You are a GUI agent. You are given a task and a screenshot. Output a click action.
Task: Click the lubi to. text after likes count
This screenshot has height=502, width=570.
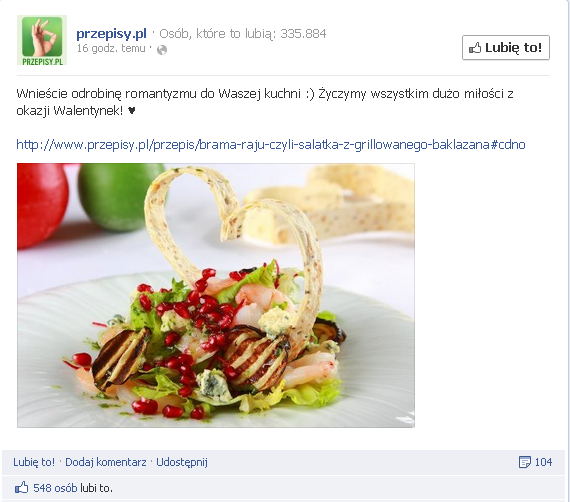(96, 488)
